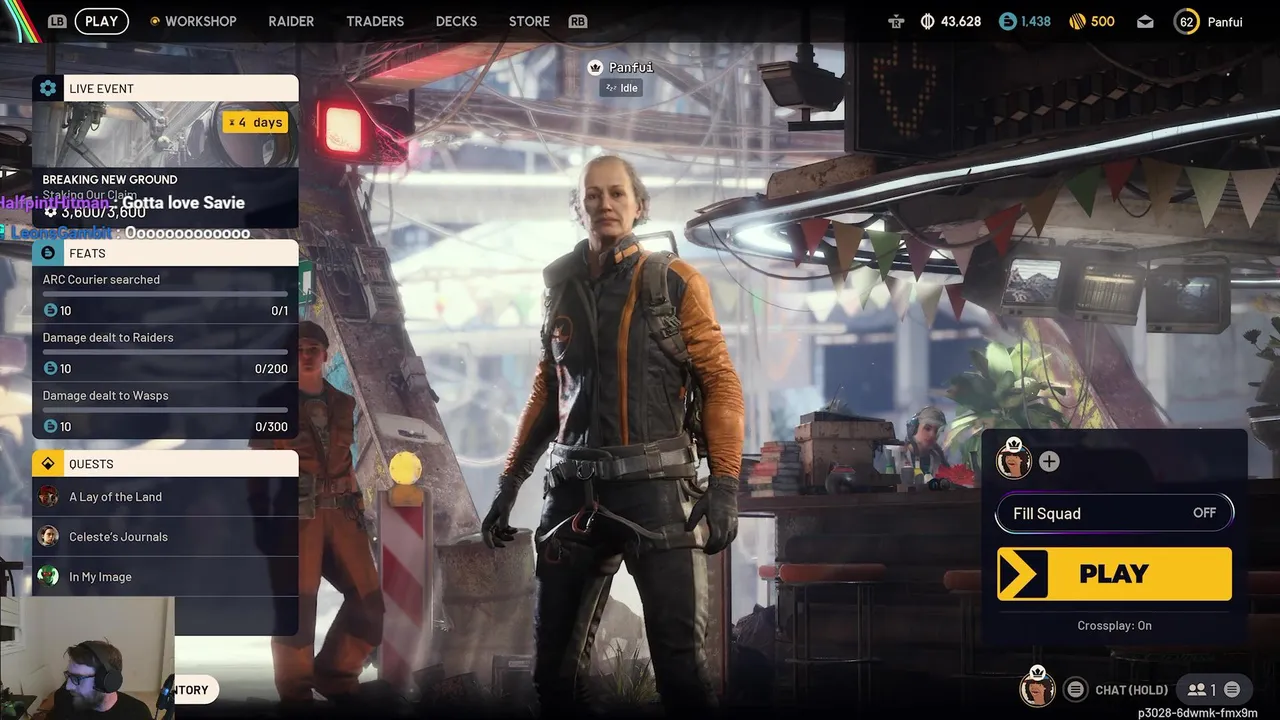The height and width of the screenshot is (720, 1280).
Task: Click the Crossplay: On setting
Action: point(1114,626)
